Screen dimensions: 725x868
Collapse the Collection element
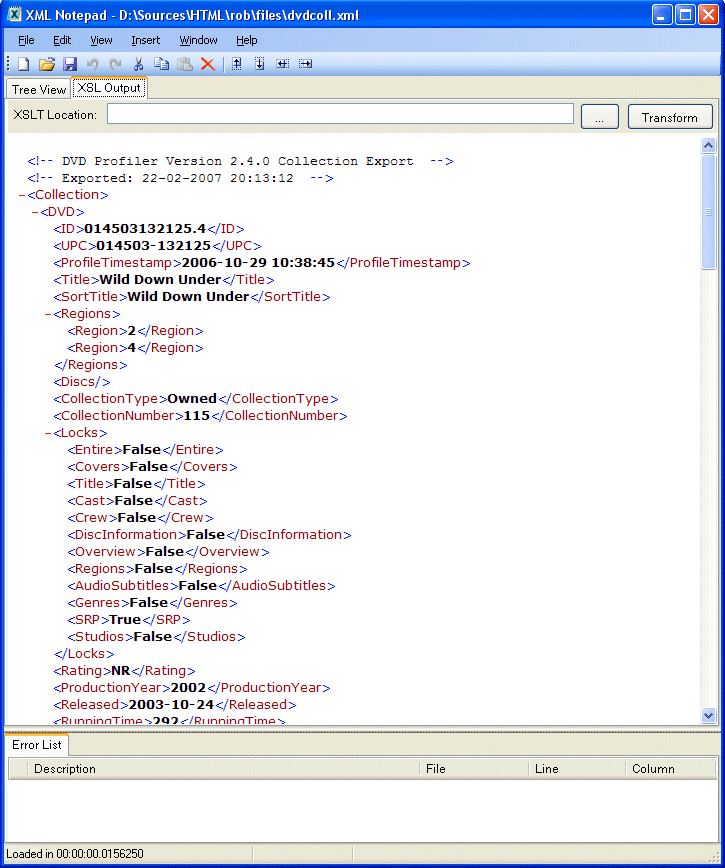[22, 195]
